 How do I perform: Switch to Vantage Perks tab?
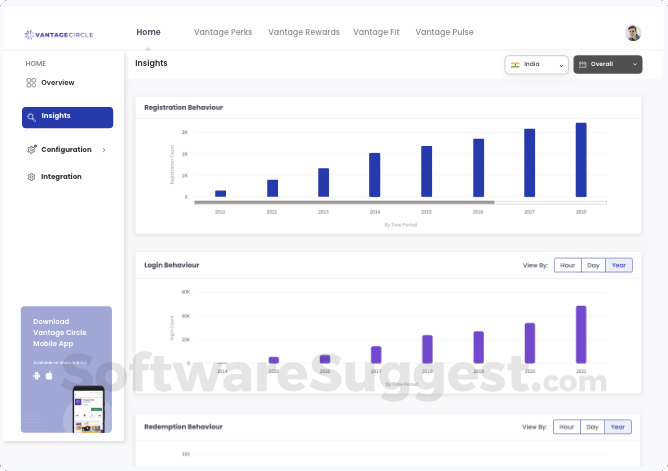223,32
